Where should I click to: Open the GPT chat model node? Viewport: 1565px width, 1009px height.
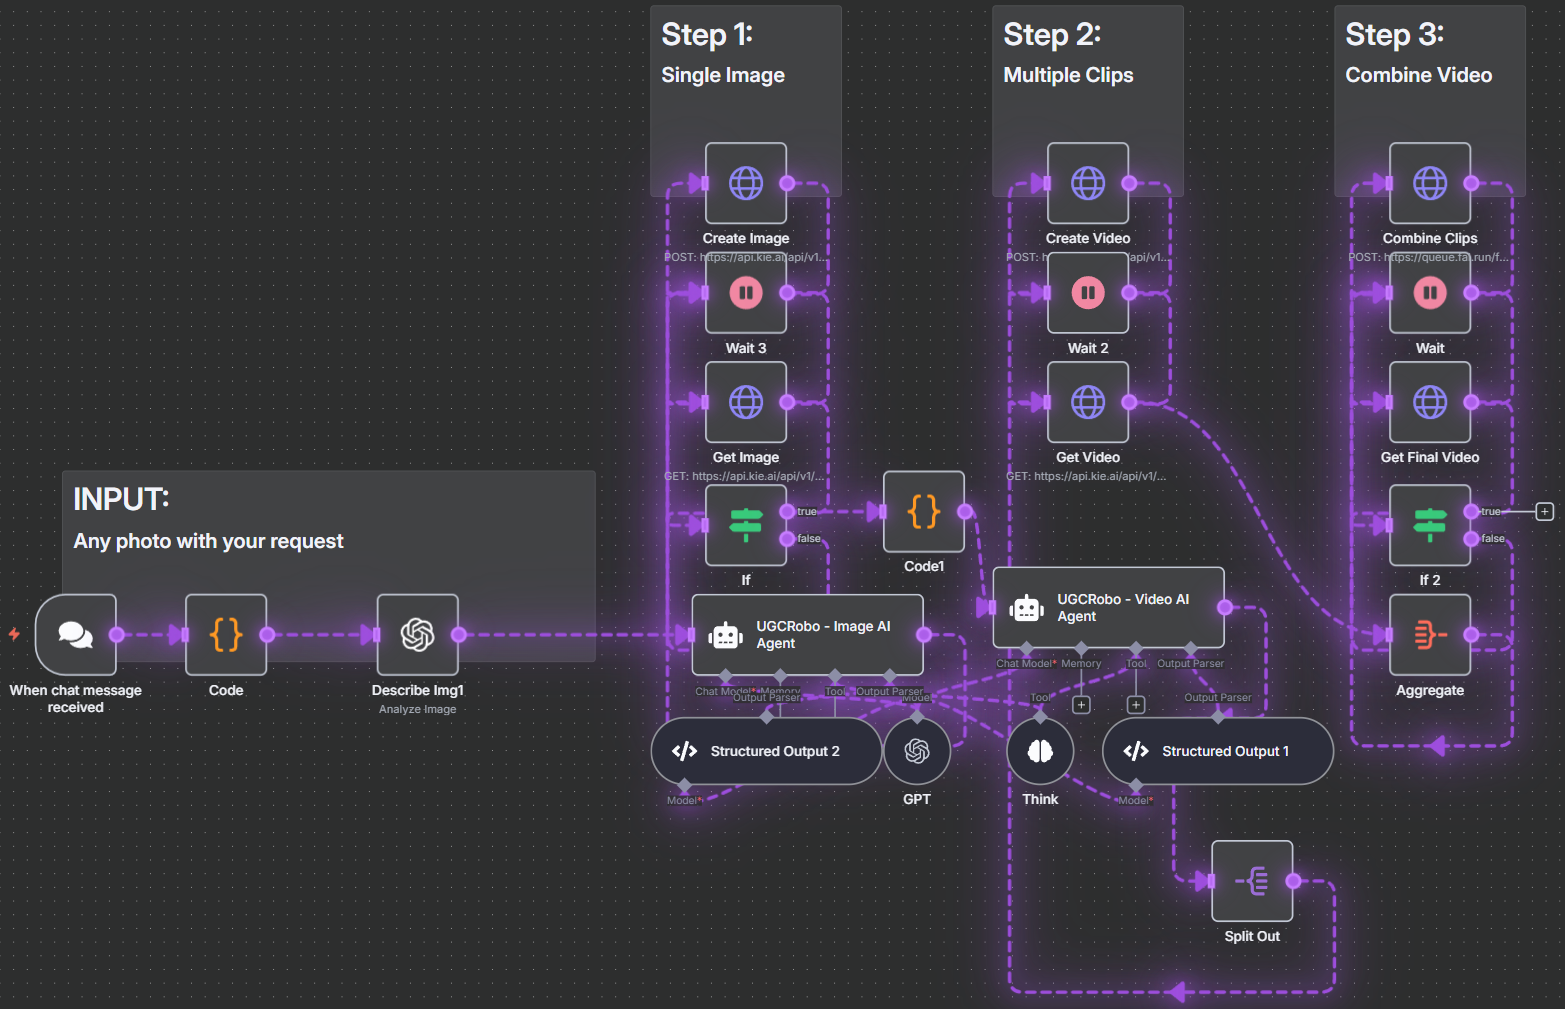tap(916, 751)
